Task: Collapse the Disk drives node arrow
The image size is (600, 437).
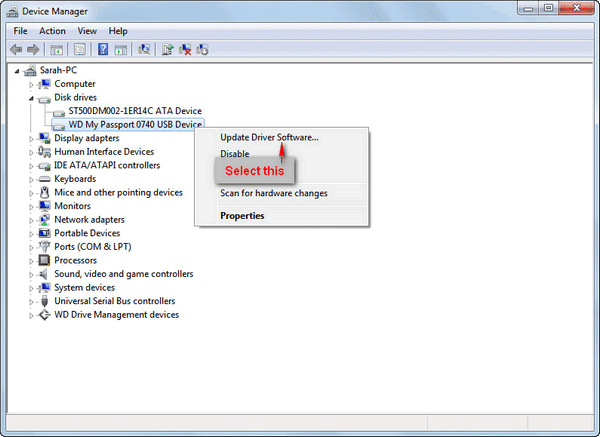Action: click(x=31, y=98)
